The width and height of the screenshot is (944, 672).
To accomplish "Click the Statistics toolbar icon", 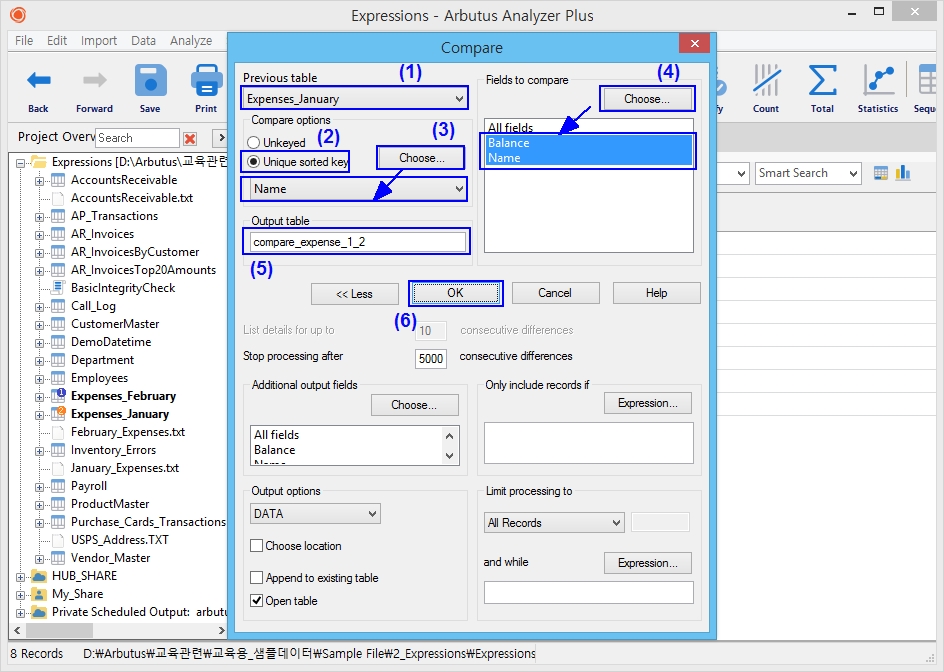I will (878, 81).
